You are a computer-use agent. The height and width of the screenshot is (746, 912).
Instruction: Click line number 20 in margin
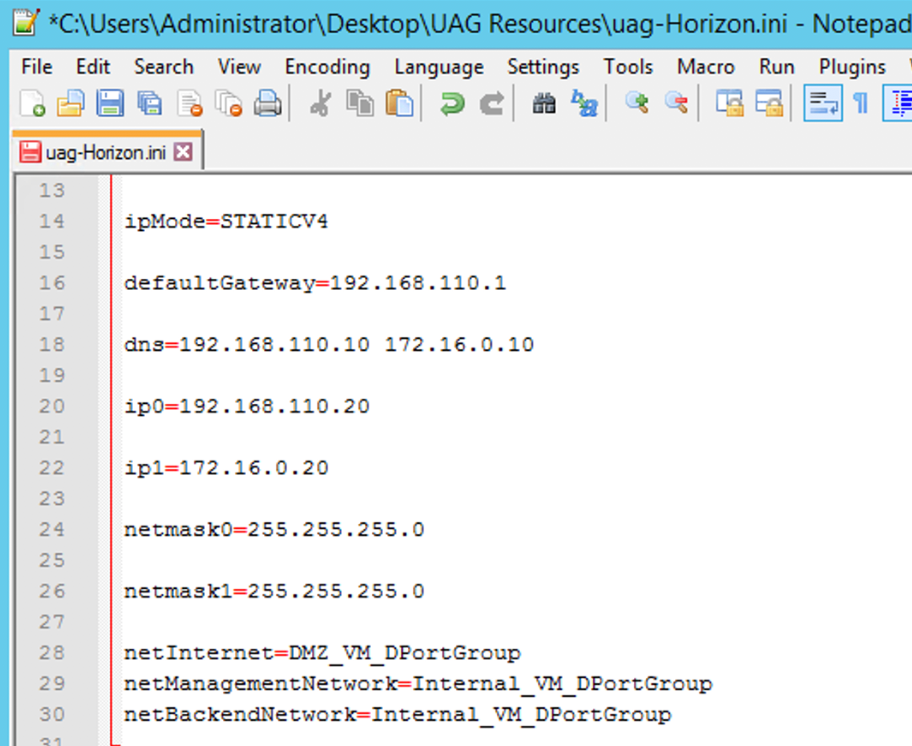click(x=52, y=406)
